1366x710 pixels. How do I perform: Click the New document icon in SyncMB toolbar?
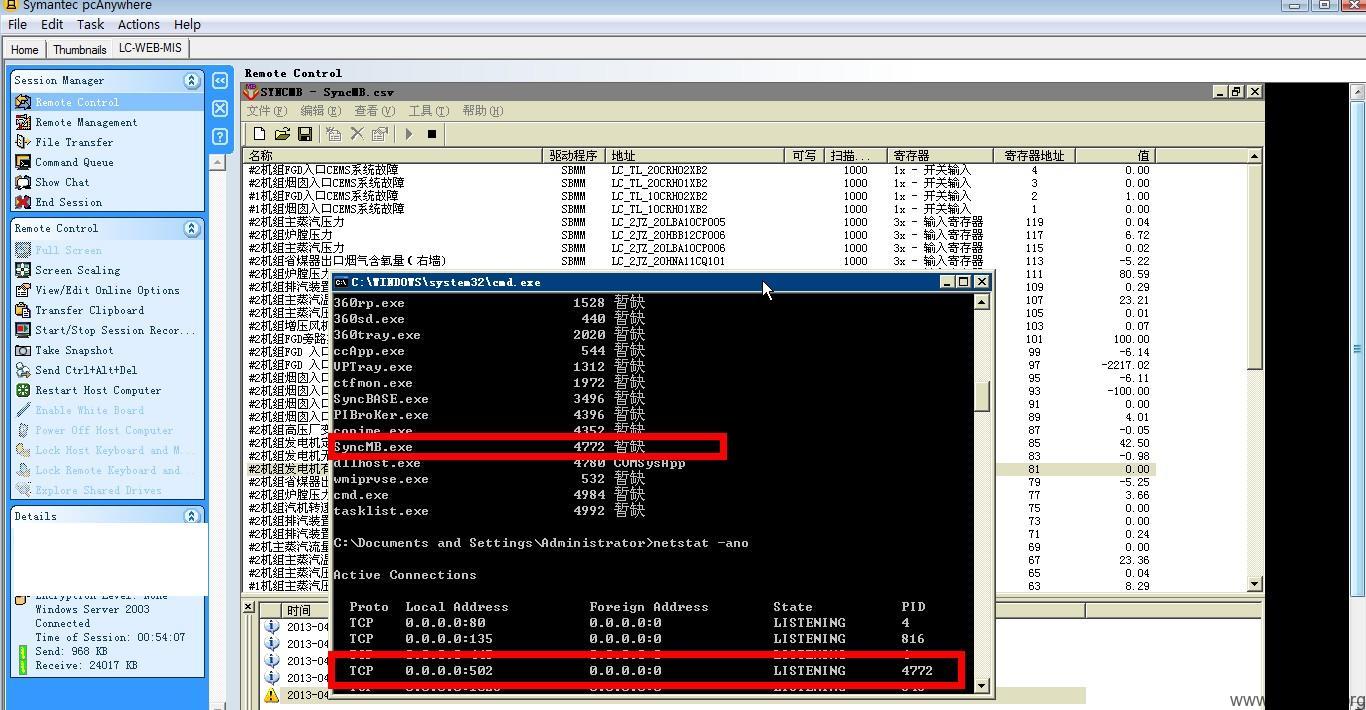(x=259, y=134)
